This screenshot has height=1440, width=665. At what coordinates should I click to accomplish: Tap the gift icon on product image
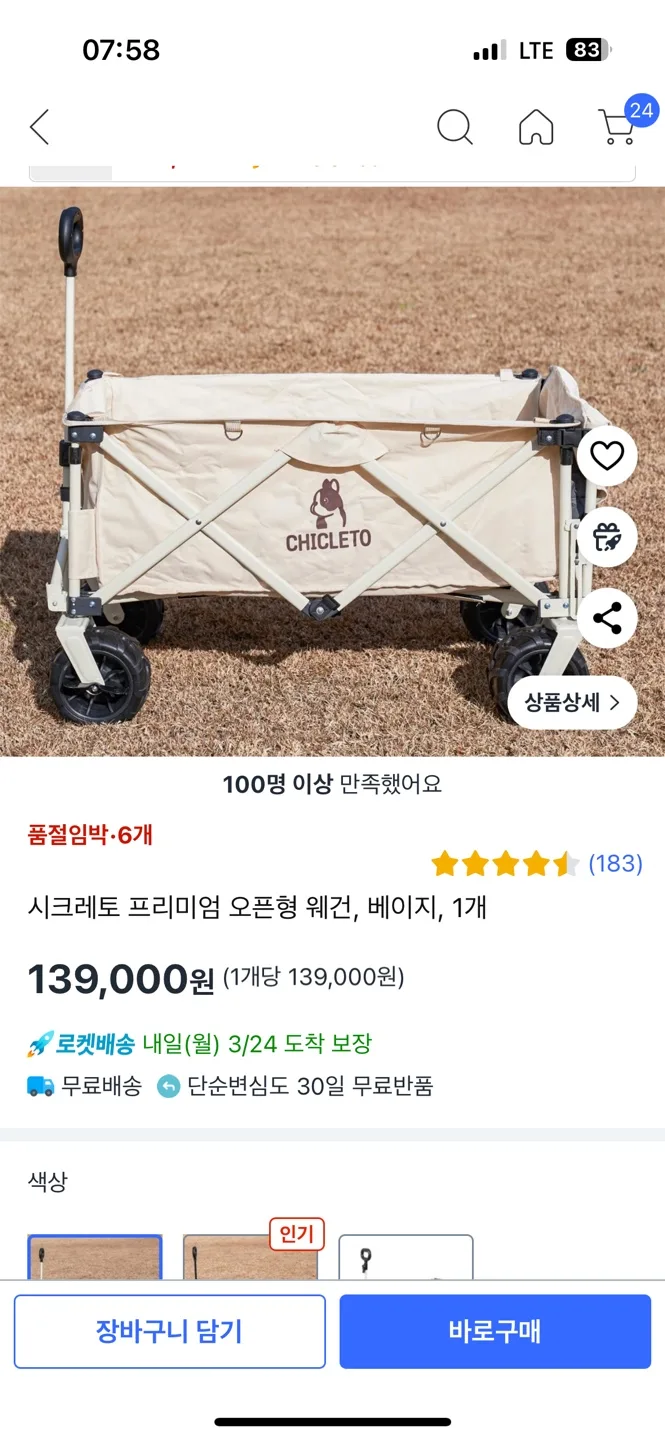607,537
